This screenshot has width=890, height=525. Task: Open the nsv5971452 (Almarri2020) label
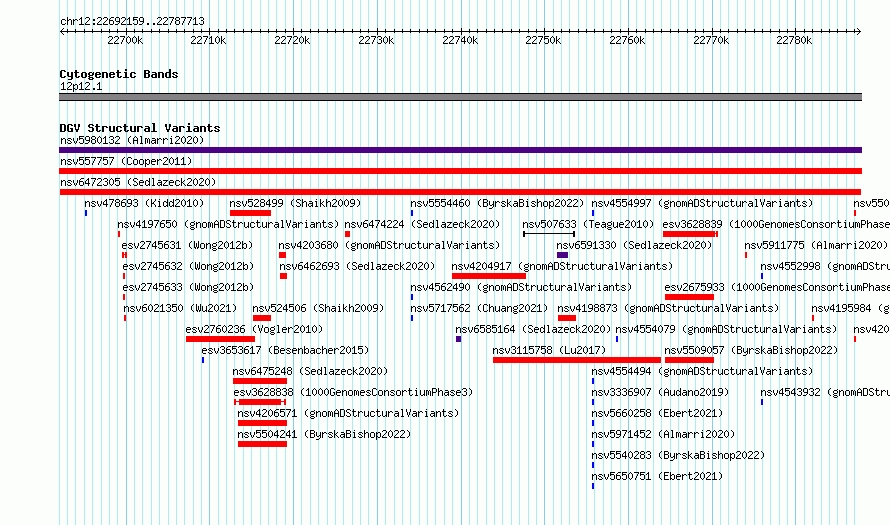(x=663, y=434)
